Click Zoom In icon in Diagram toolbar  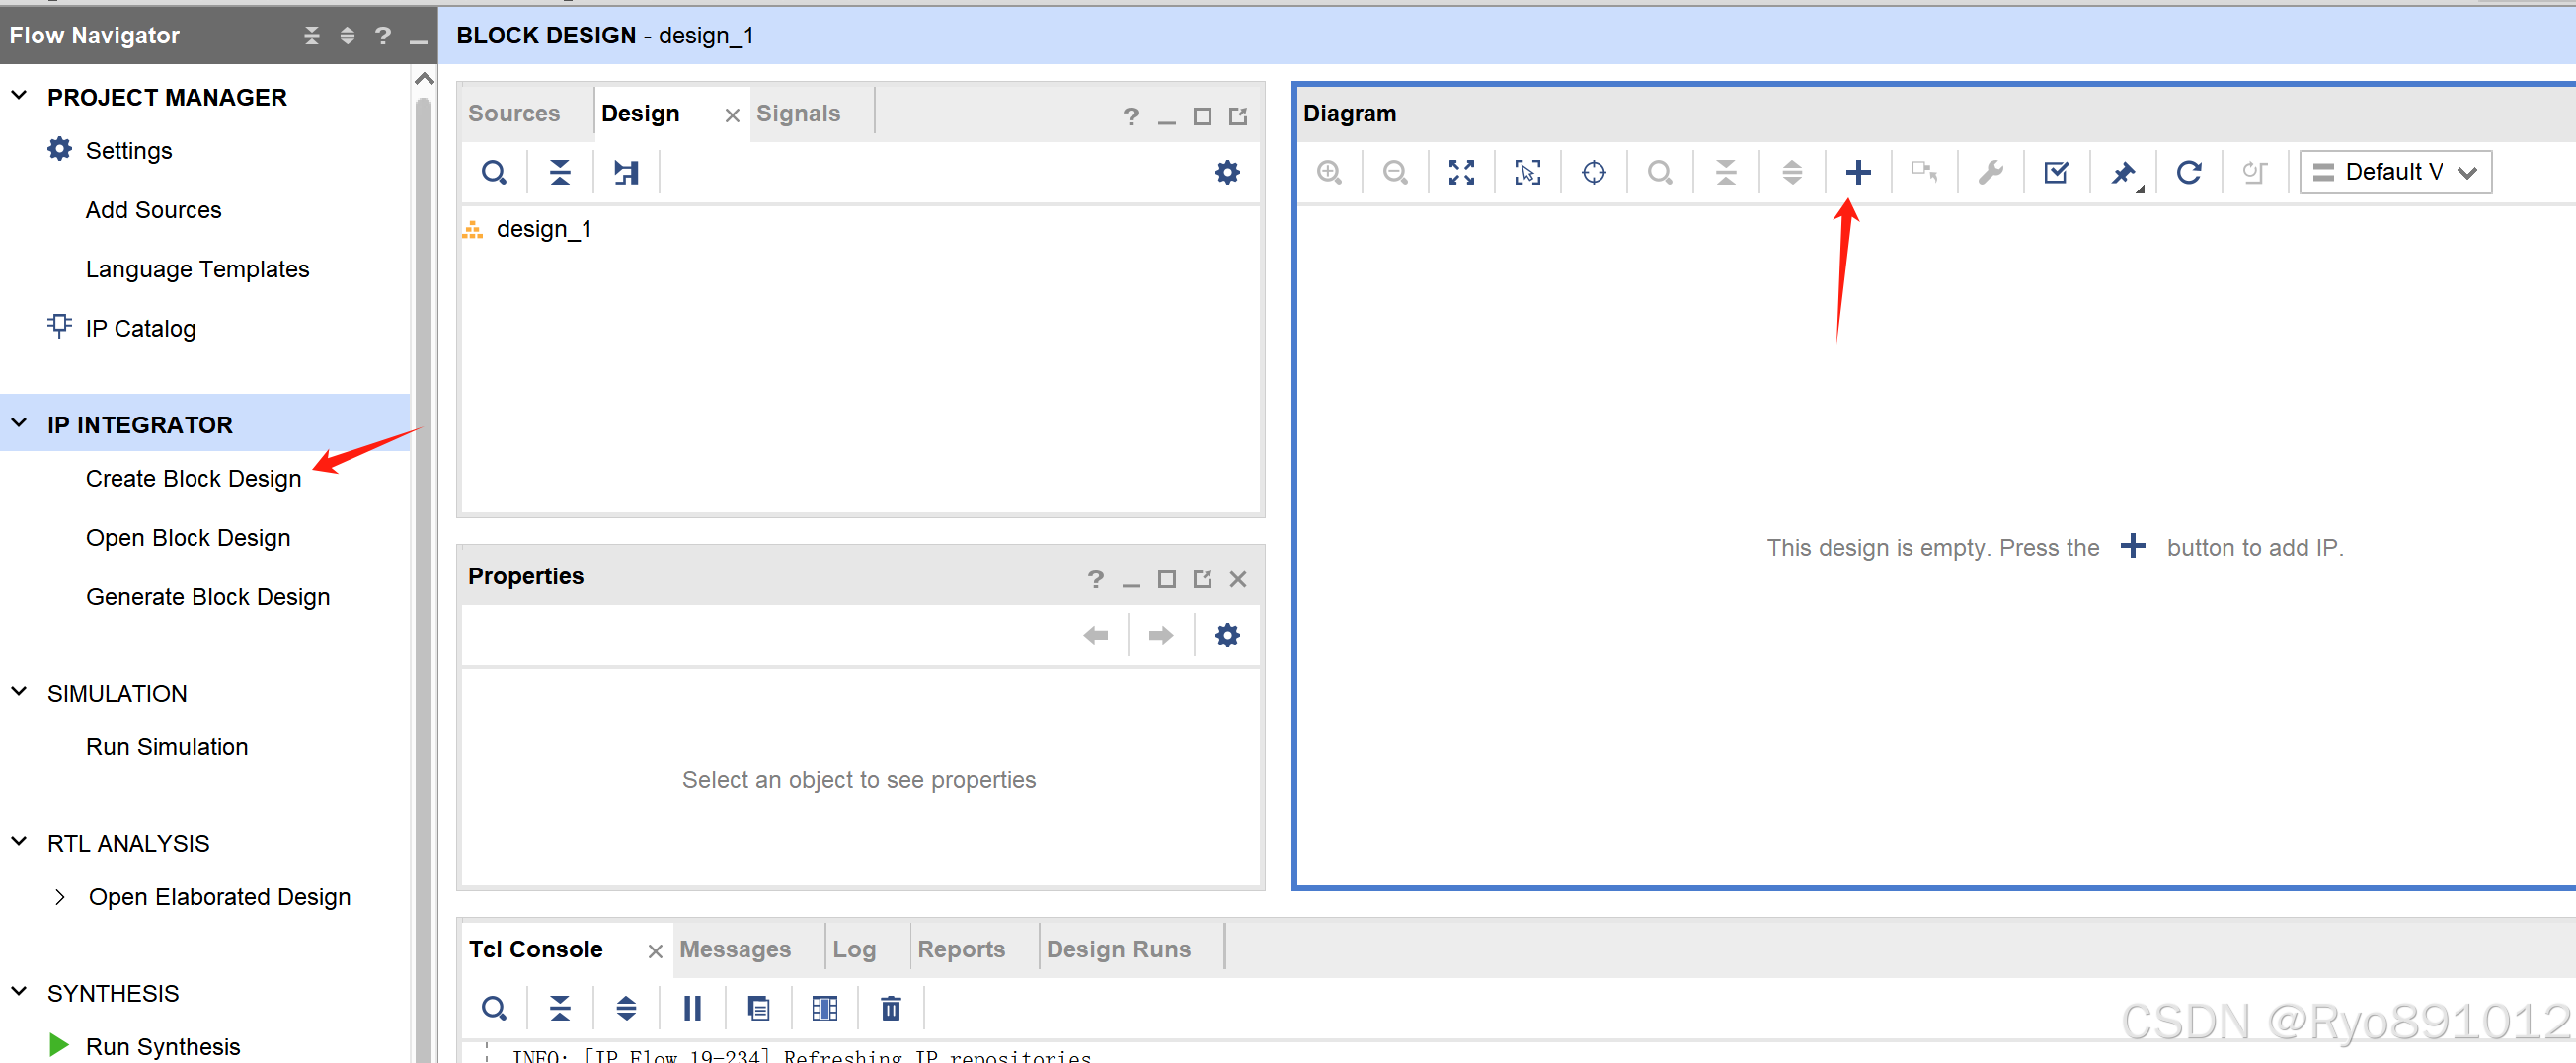click(1329, 172)
